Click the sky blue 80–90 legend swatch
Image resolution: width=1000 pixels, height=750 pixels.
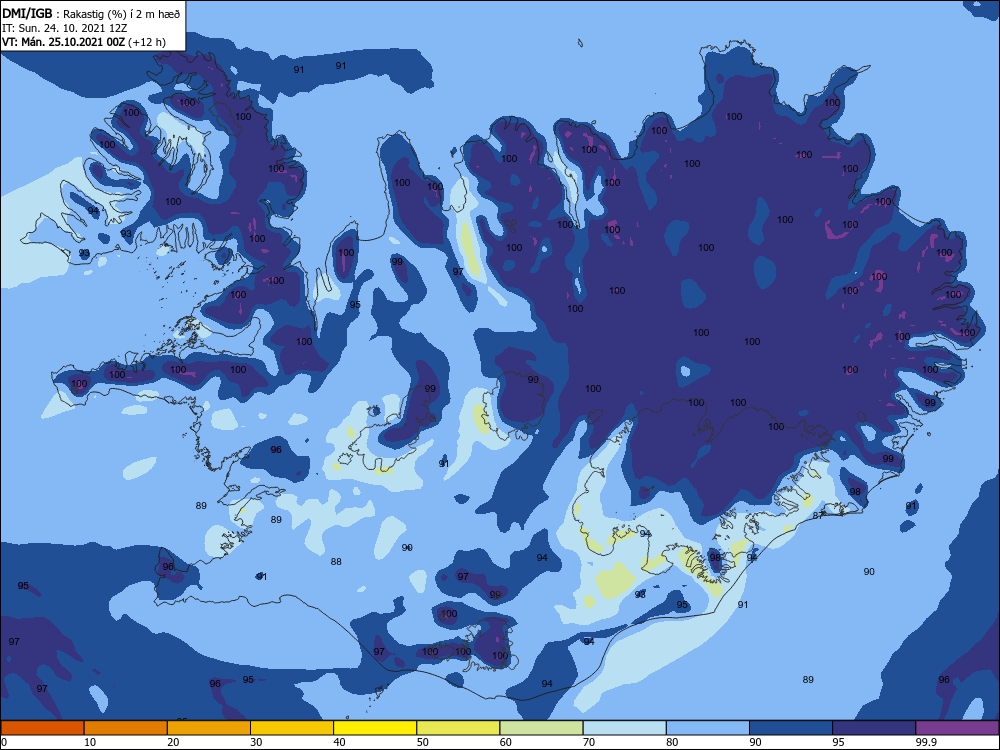(708, 728)
